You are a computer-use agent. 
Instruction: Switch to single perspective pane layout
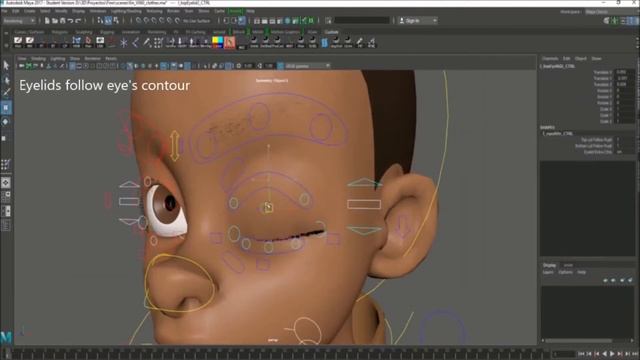click(x=6, y=182)
